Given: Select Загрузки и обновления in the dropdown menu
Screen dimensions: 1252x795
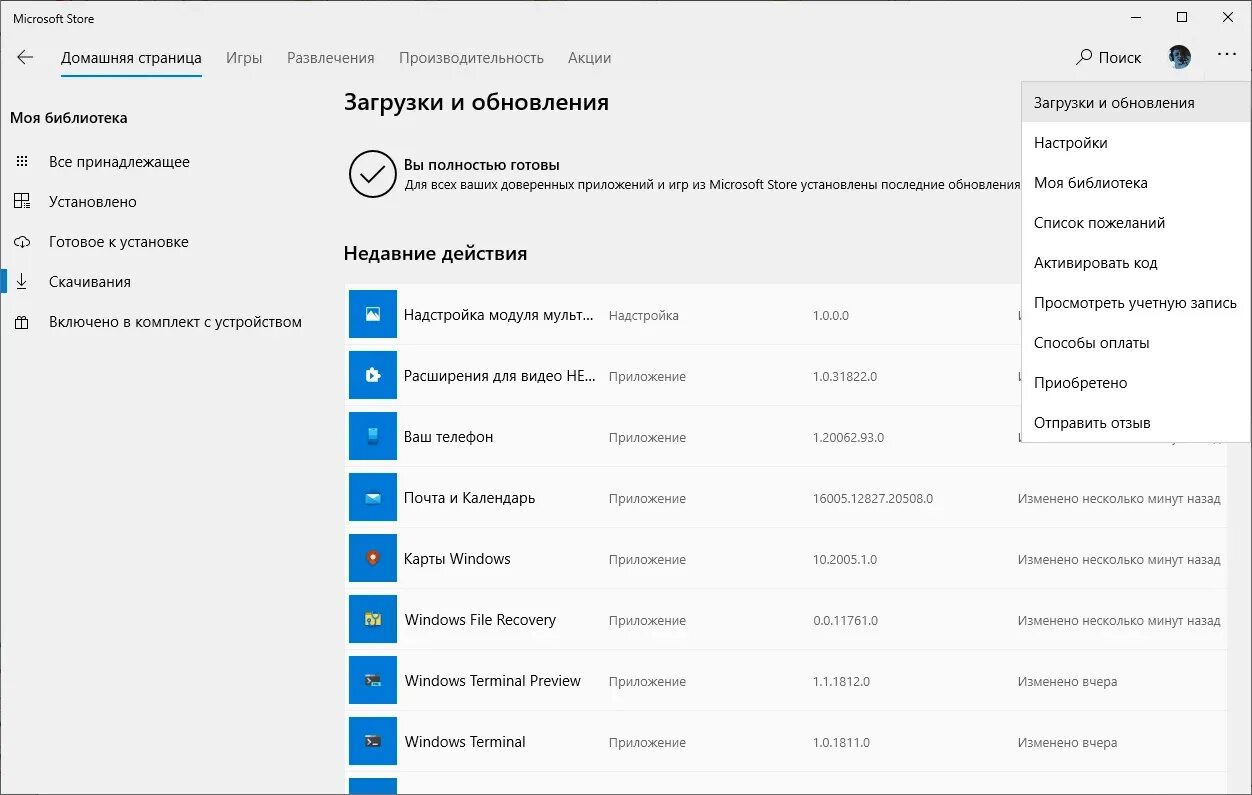Looking at the screenshot, I should 1136,102.
